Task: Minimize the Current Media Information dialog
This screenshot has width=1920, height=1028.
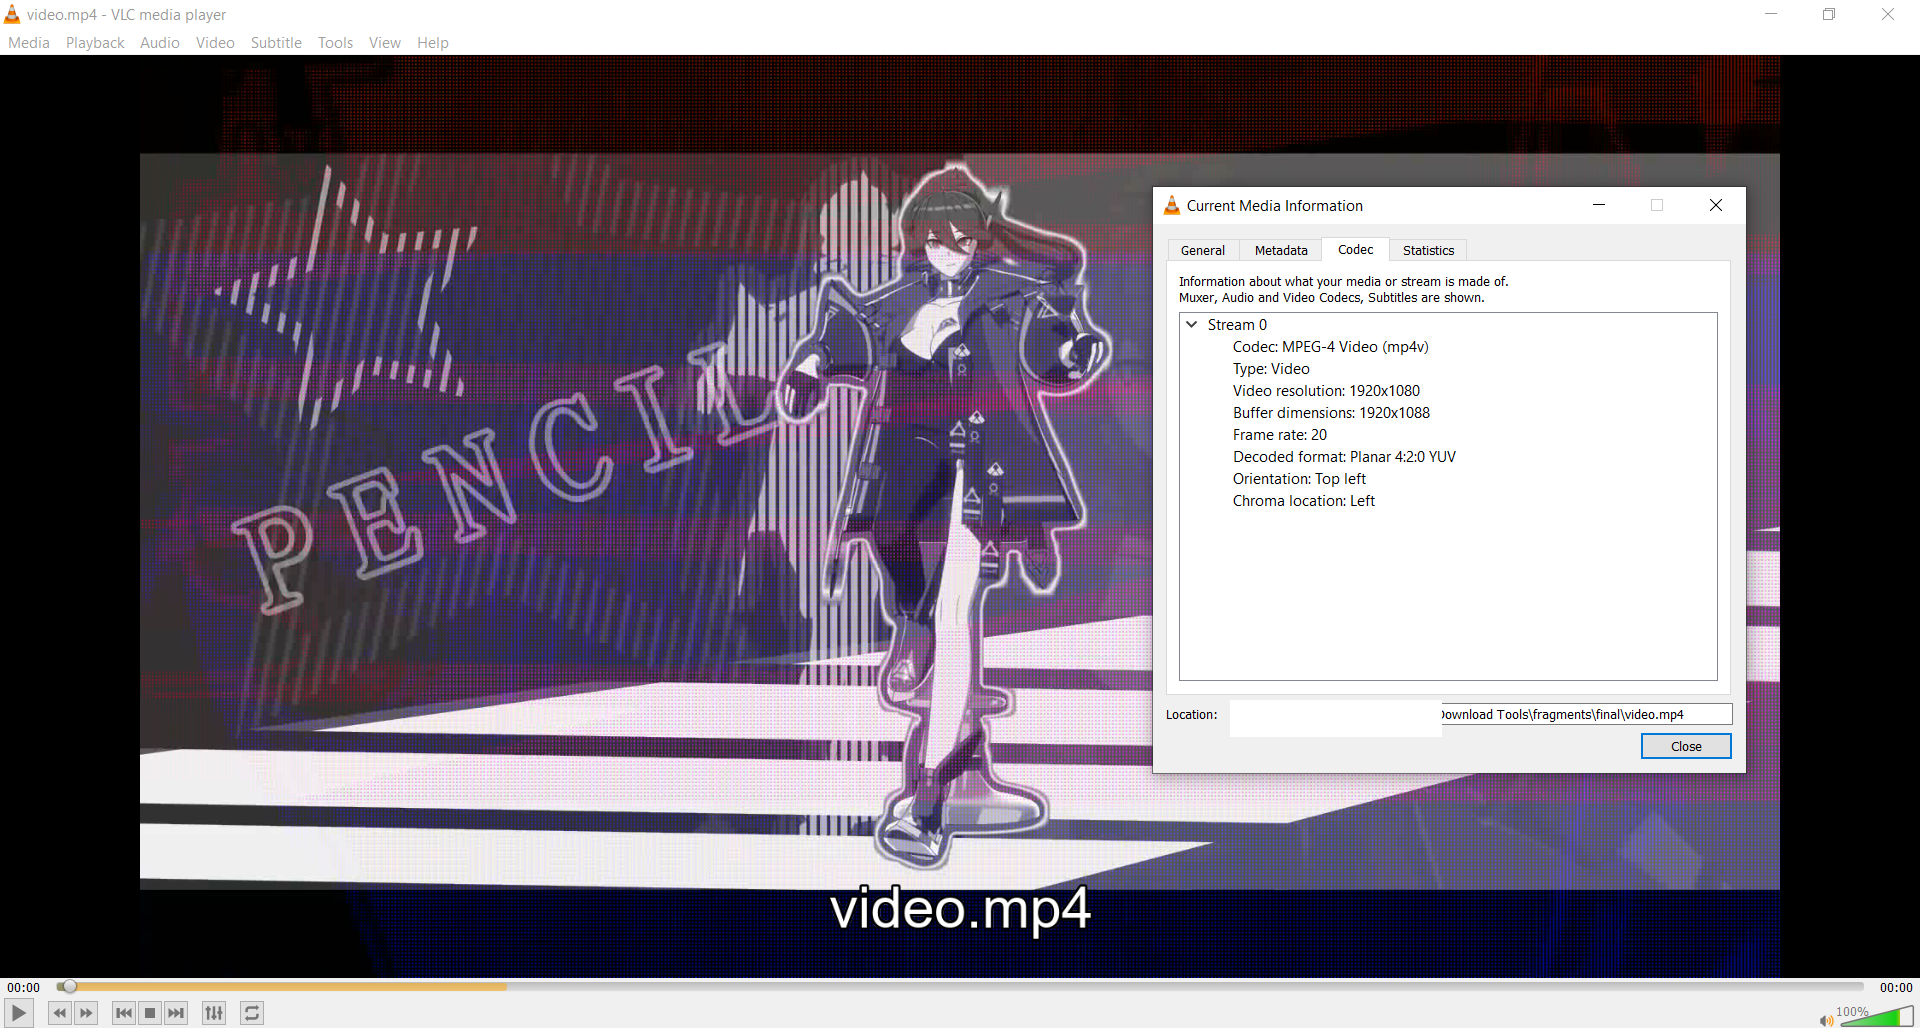Action: coord(1599,205)
